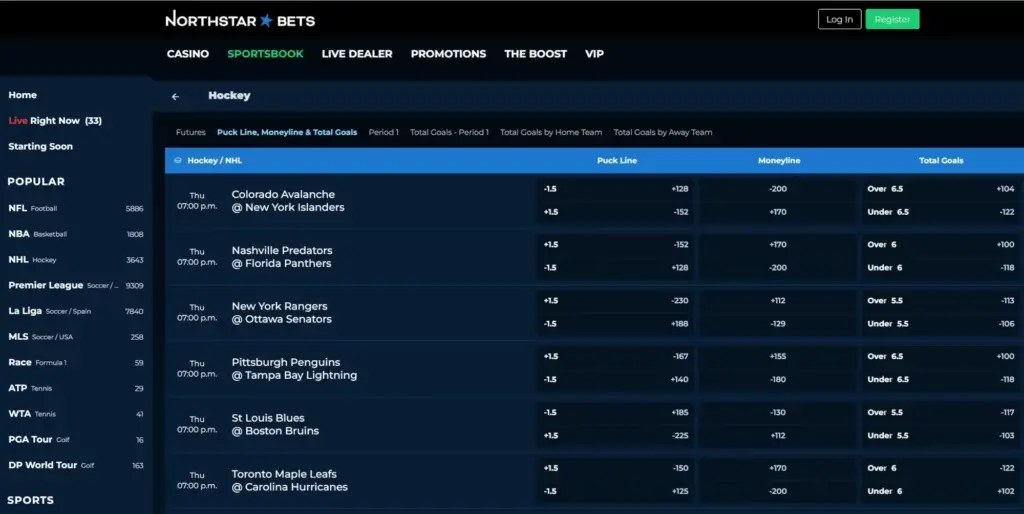Pick Tampa Bay Lightning moneyline -180
This screenshot has width=1024, height=514.
(x=778, y=379)
